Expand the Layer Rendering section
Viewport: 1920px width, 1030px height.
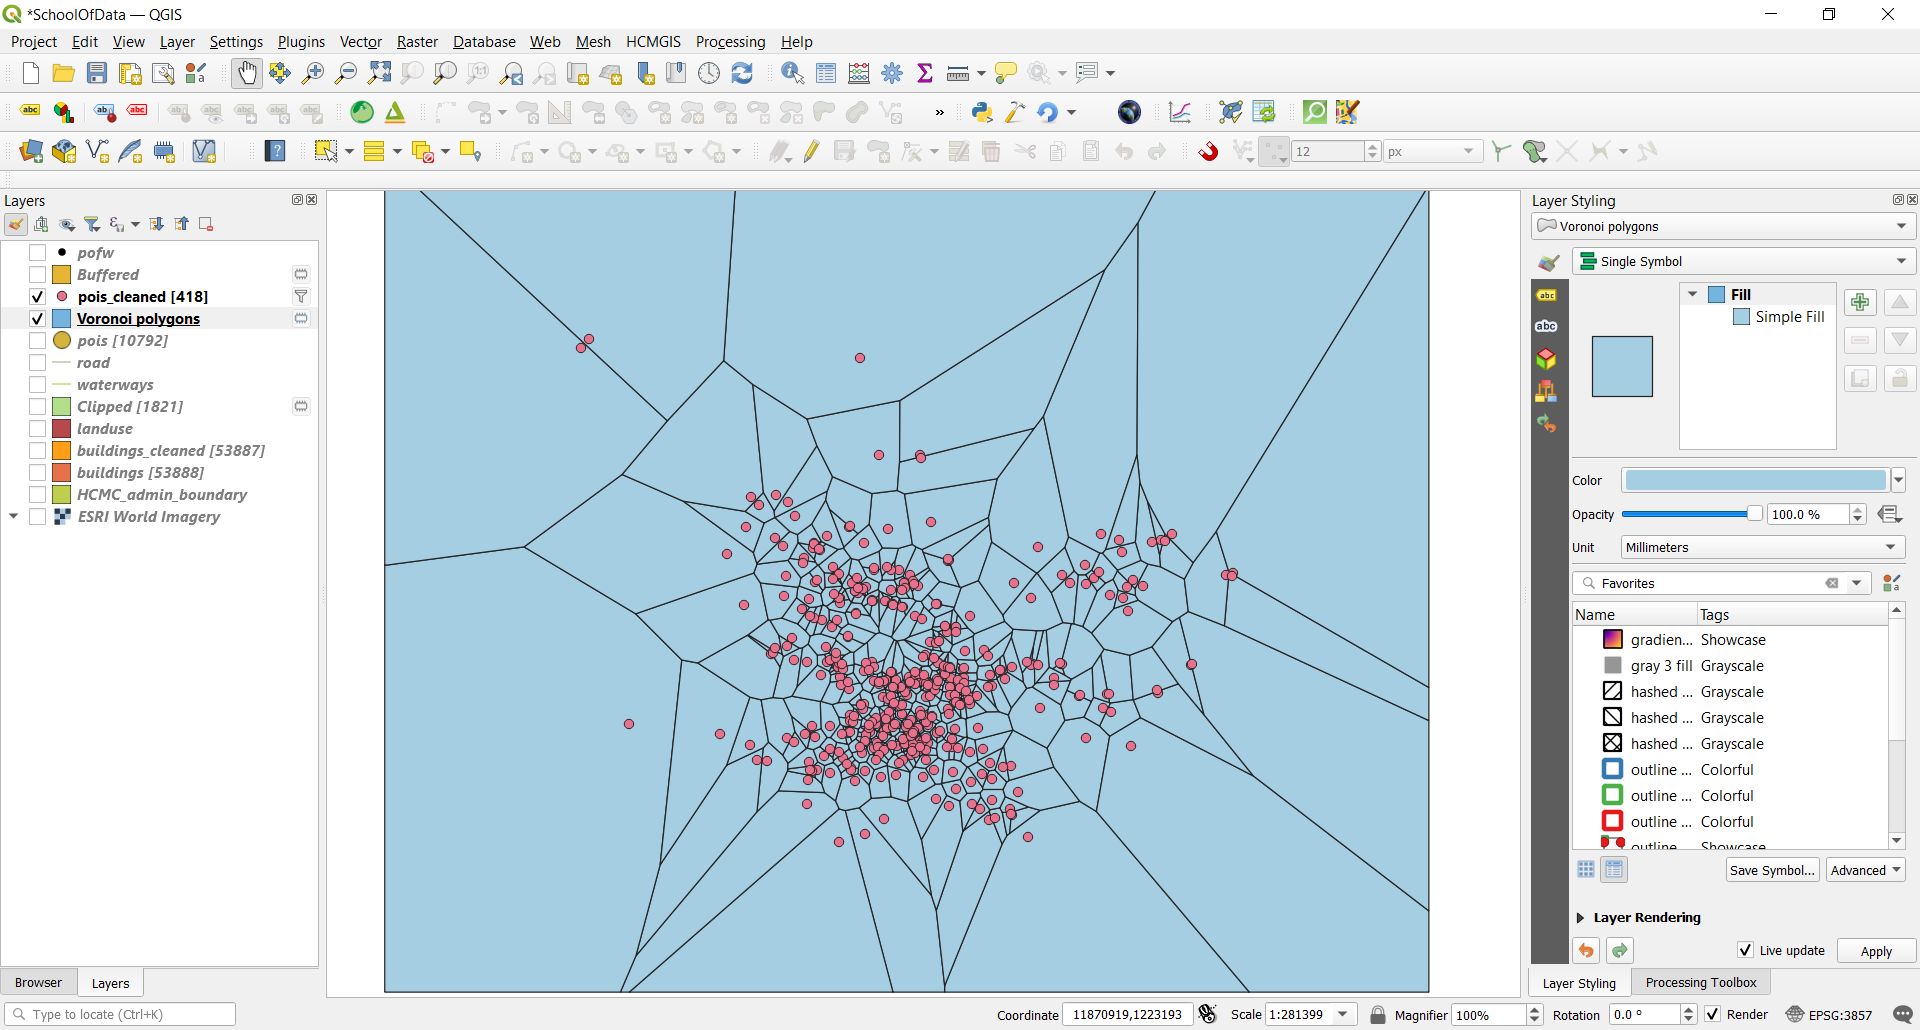(x=1581, y=918)
